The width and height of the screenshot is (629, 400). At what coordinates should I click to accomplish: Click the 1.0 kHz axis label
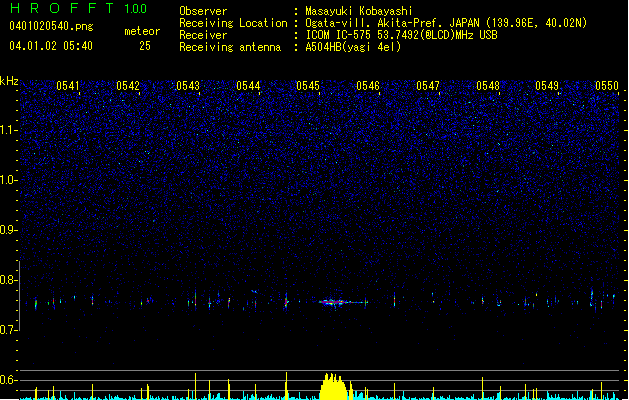tap(8, 180)
